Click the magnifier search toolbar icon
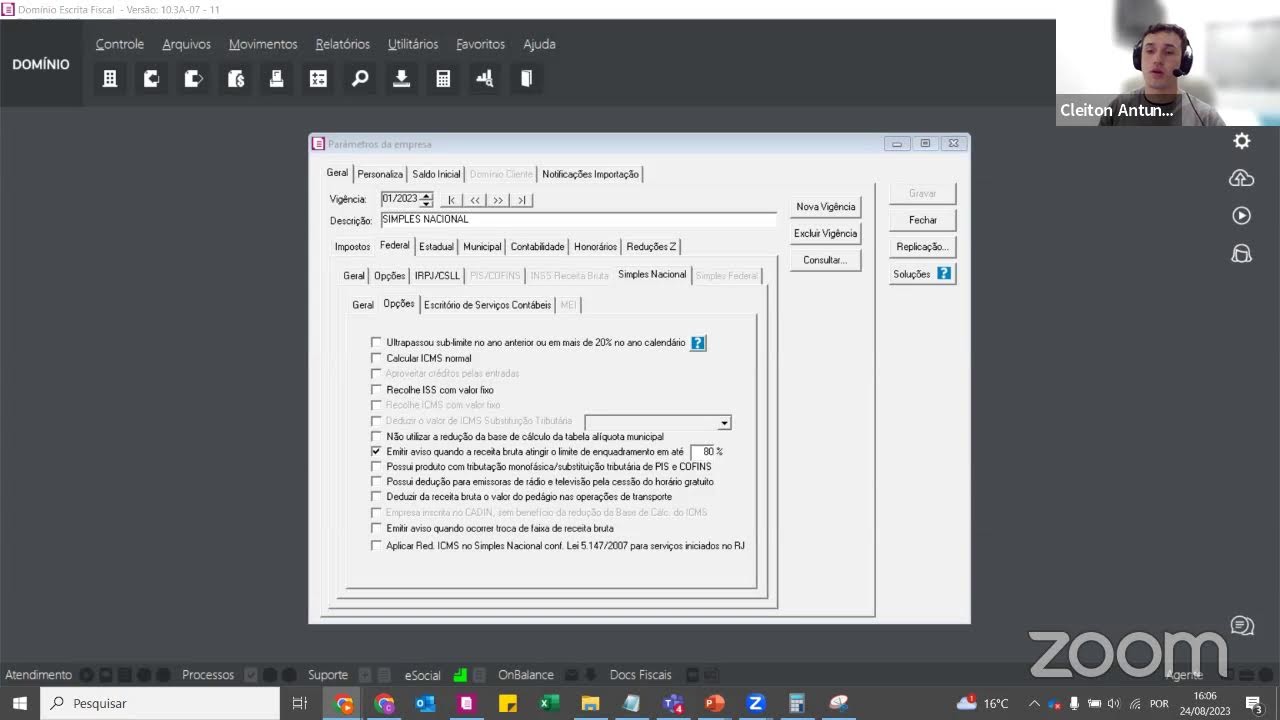This screenshot has width=1280, height=720. tap(360, 79)
